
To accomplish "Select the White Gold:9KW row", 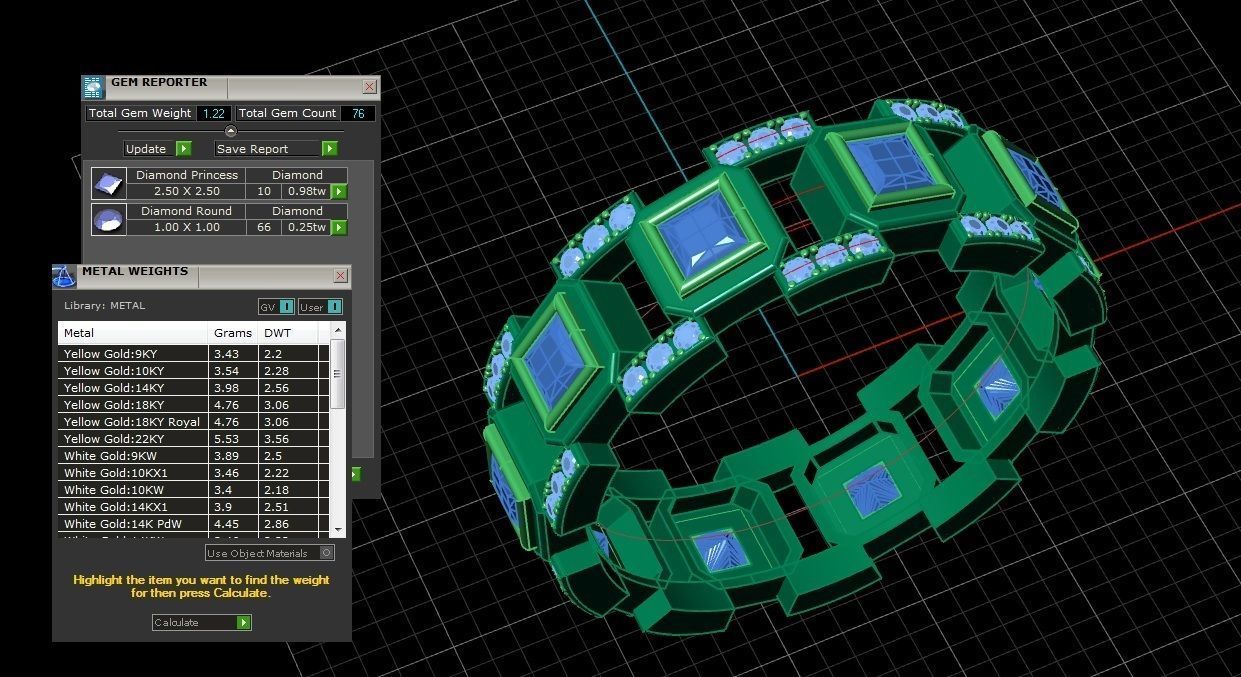I will pos(194,456).
